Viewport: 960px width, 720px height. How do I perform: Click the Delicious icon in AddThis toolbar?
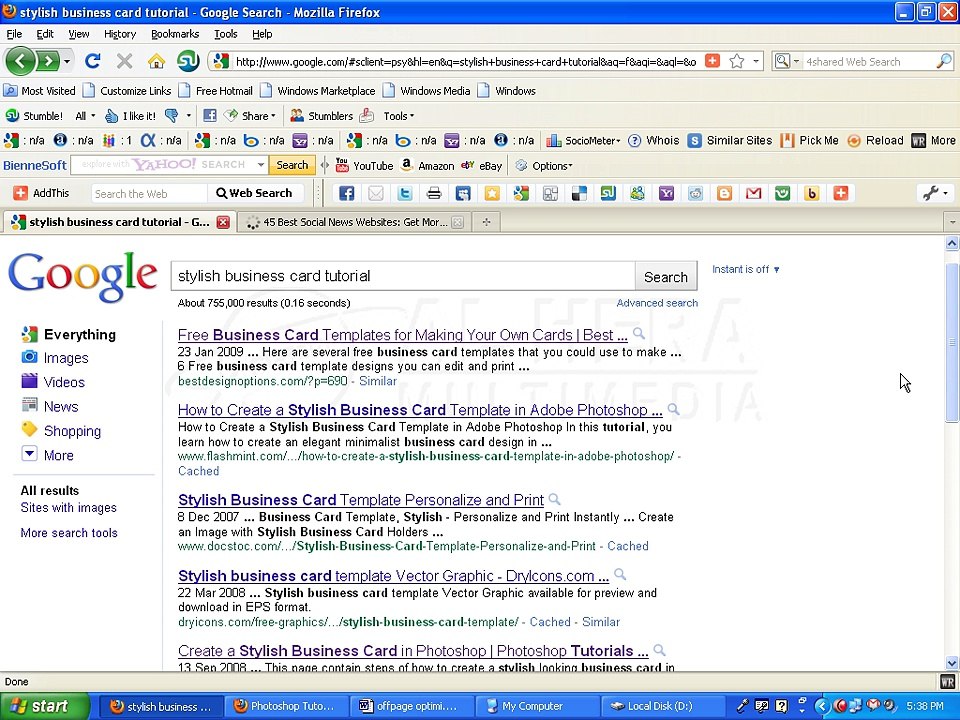[579, 193]
